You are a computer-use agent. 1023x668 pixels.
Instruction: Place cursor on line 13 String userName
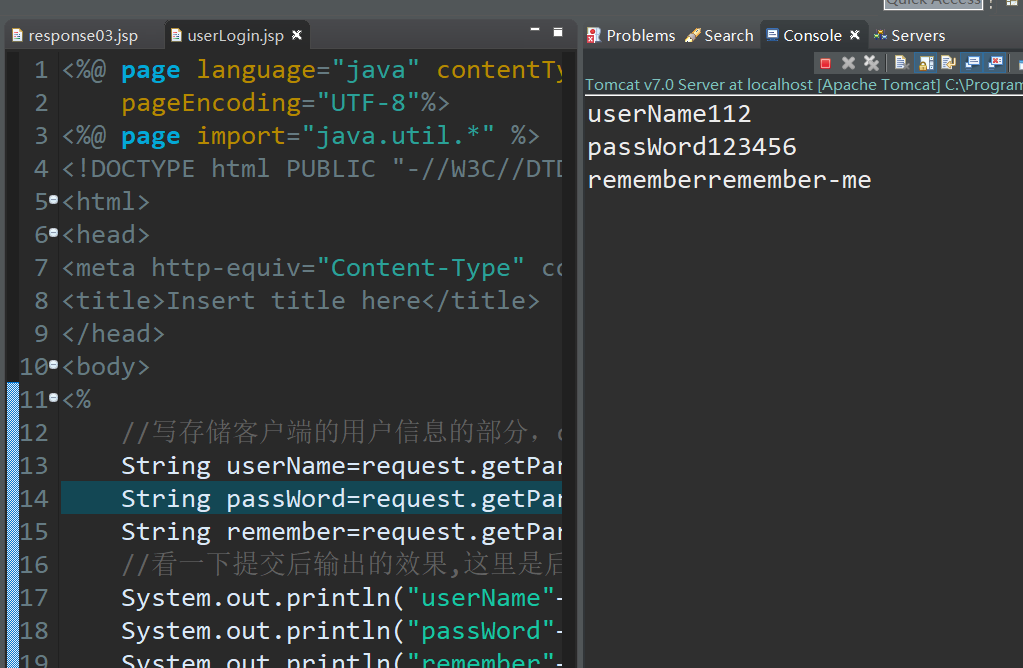(341, 466)
